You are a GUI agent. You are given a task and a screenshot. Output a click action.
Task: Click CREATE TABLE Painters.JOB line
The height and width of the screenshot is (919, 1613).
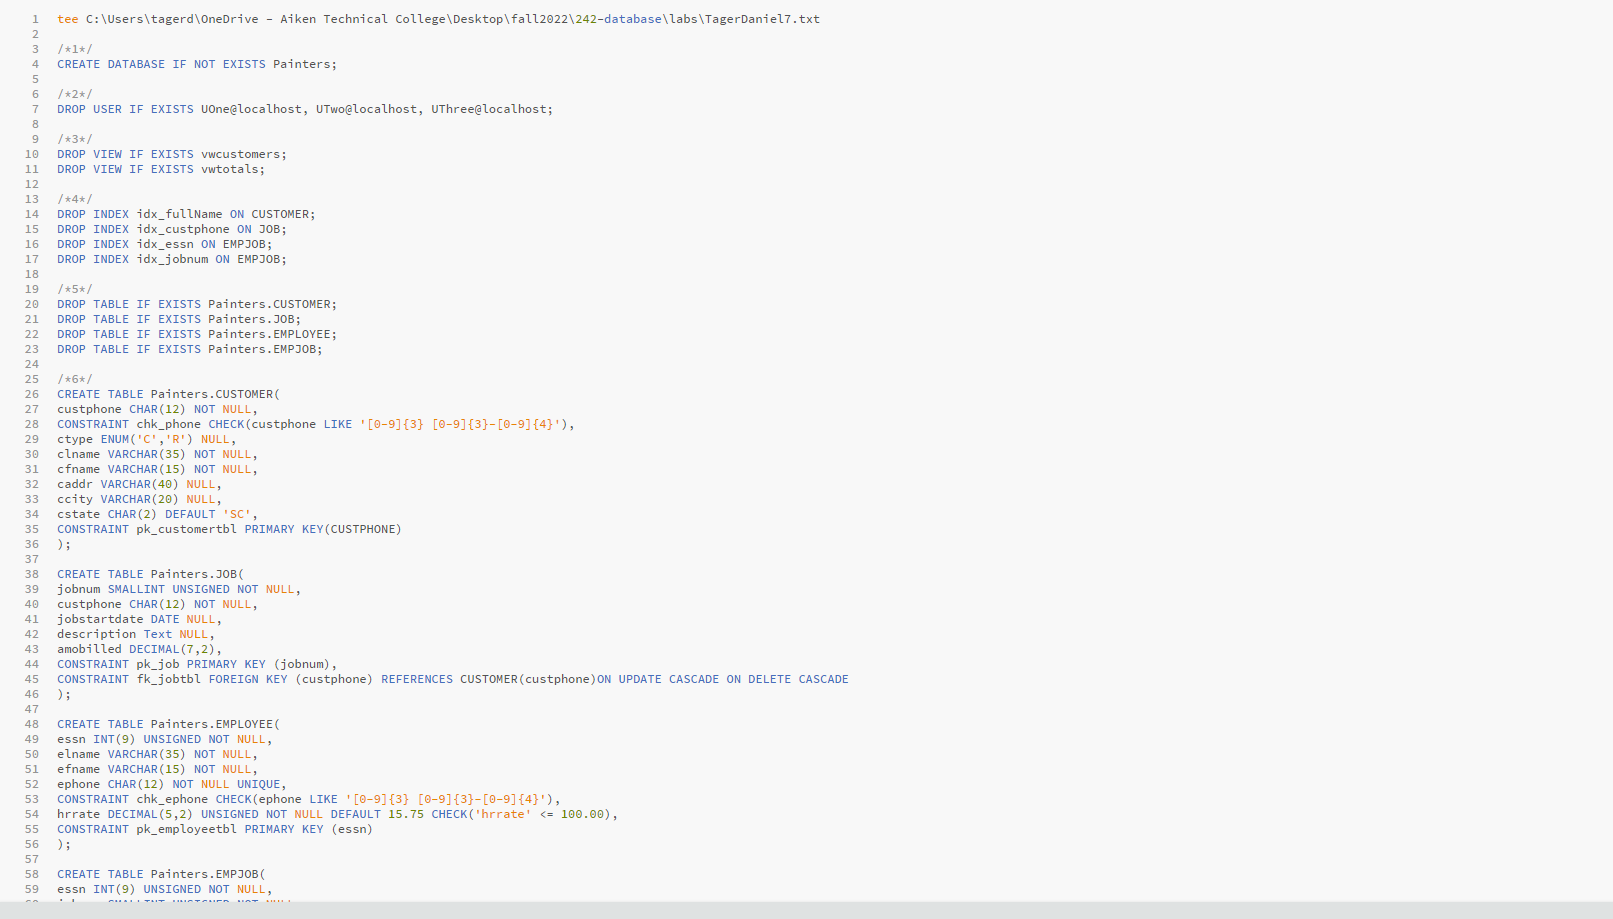[150, 574]
